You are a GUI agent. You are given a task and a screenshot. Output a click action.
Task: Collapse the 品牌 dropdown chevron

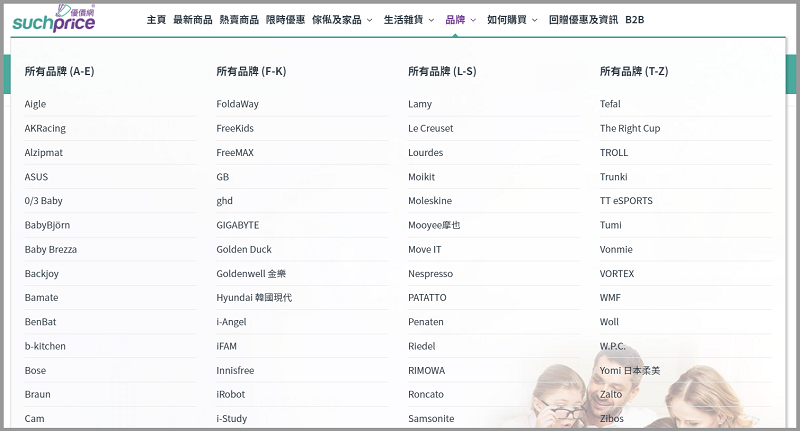pos(473,20)
